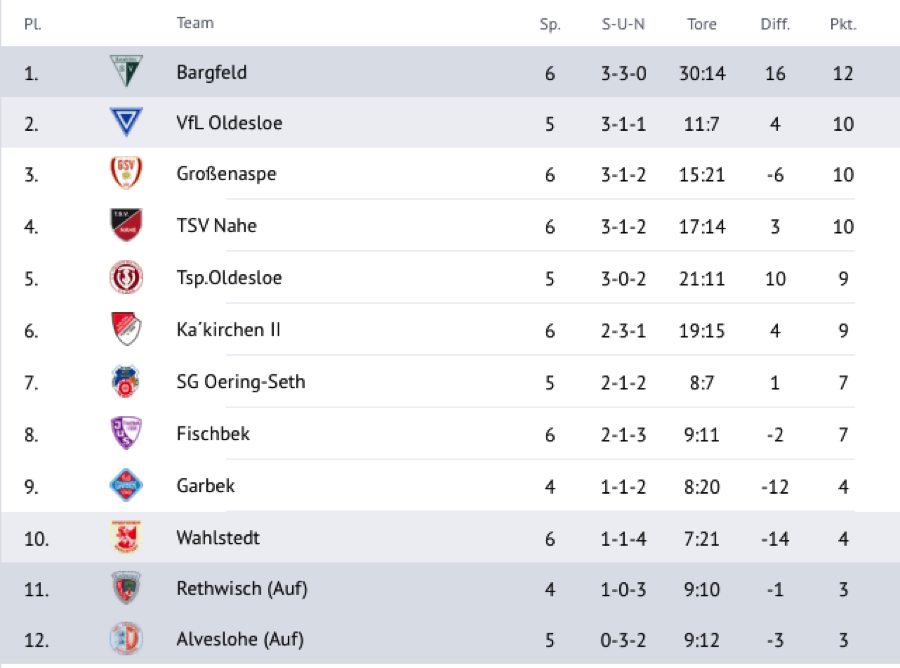Screen dimensions: 900x668
Task: Open the Bargfeld team link
Action: click(x=211, y=72)
